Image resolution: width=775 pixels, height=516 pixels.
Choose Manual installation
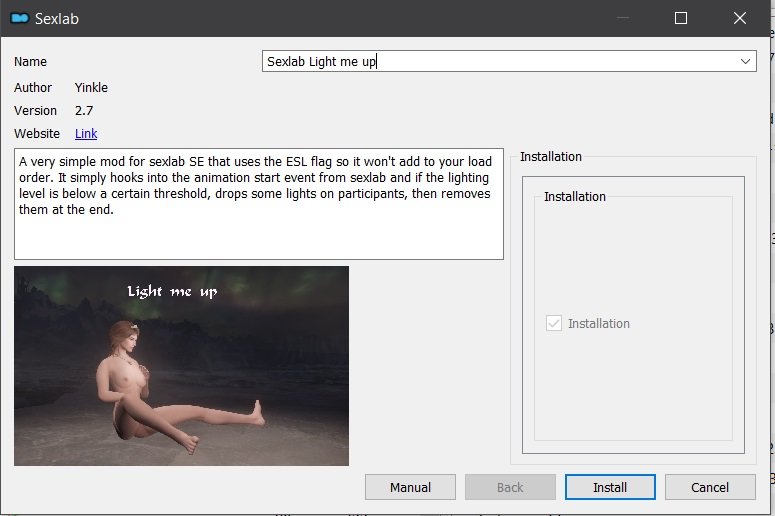pyautogui.click(x=410, y=487)
